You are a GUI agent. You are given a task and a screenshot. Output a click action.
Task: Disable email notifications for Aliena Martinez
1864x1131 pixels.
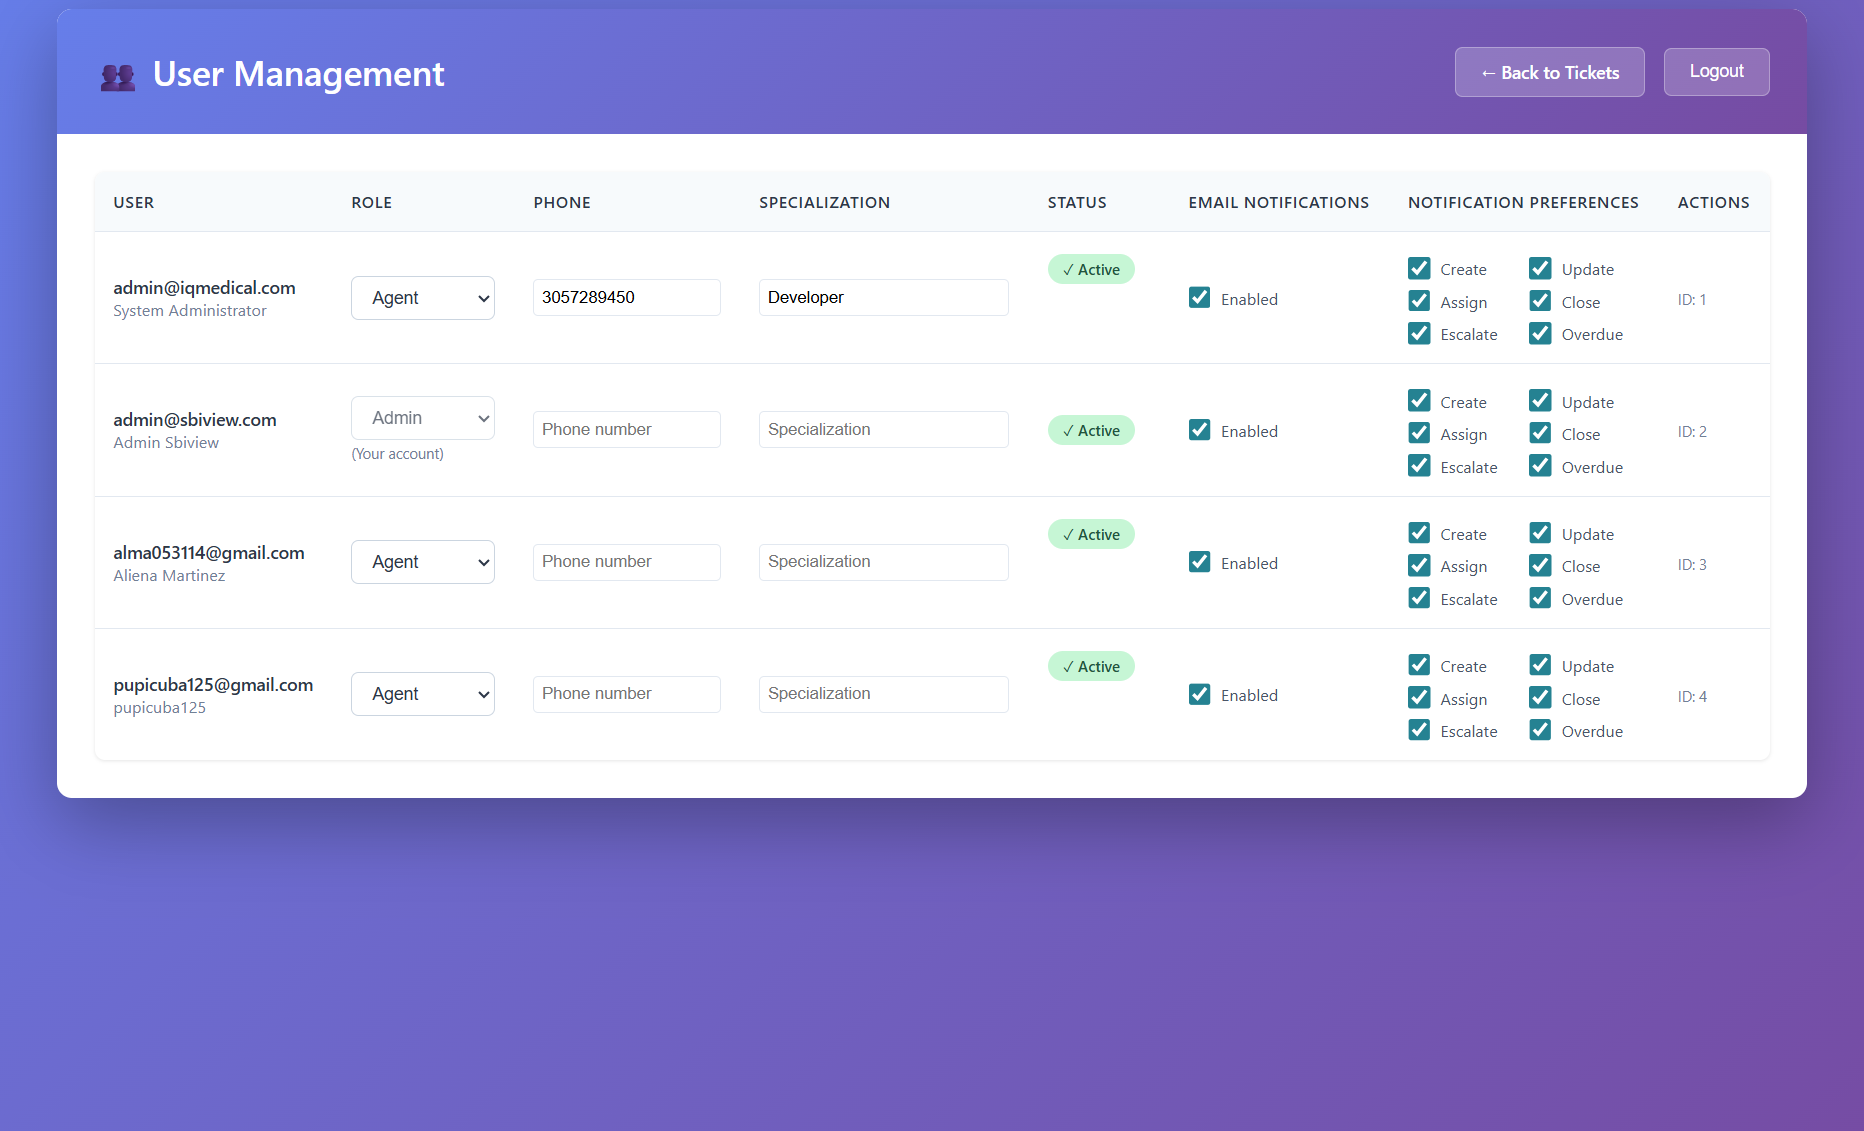click(x=1199, y=562)
